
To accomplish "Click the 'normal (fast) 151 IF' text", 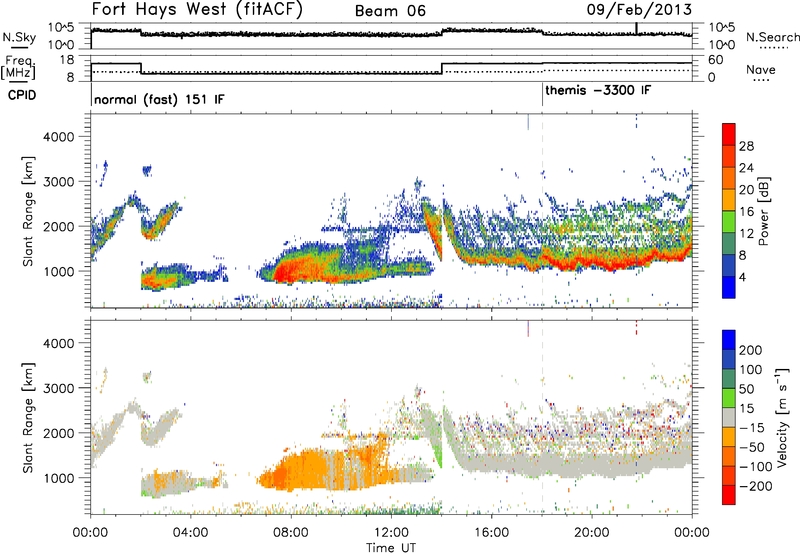I will (159, 99).
